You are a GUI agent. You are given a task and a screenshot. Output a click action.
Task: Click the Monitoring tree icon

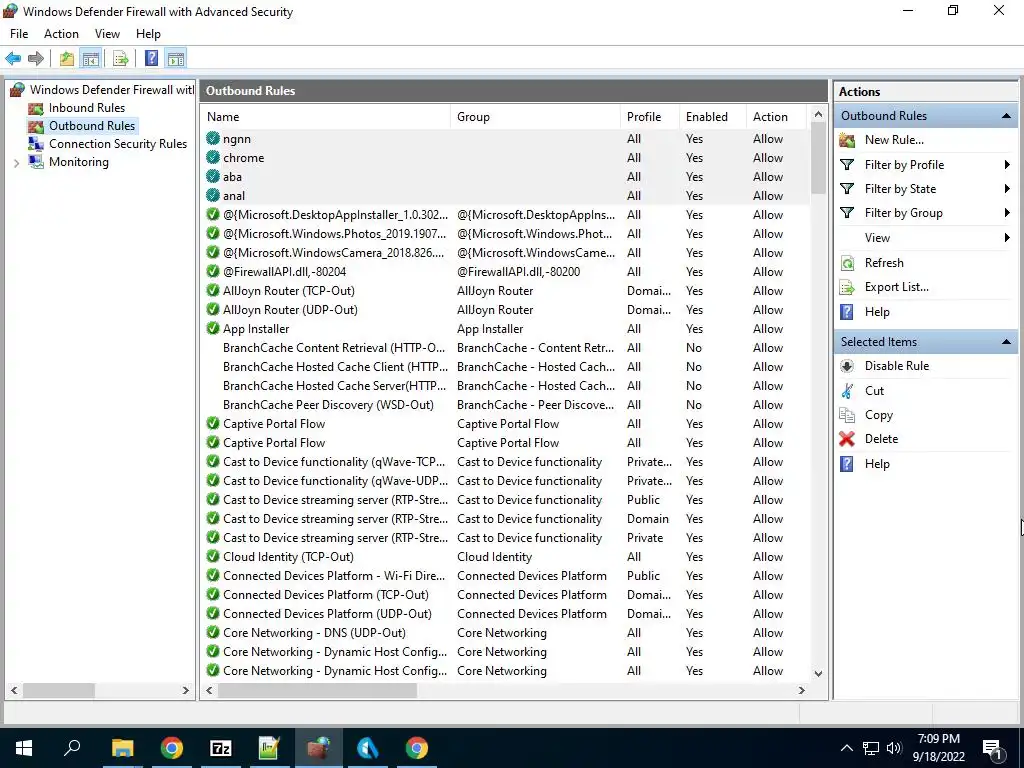[36, 162]
